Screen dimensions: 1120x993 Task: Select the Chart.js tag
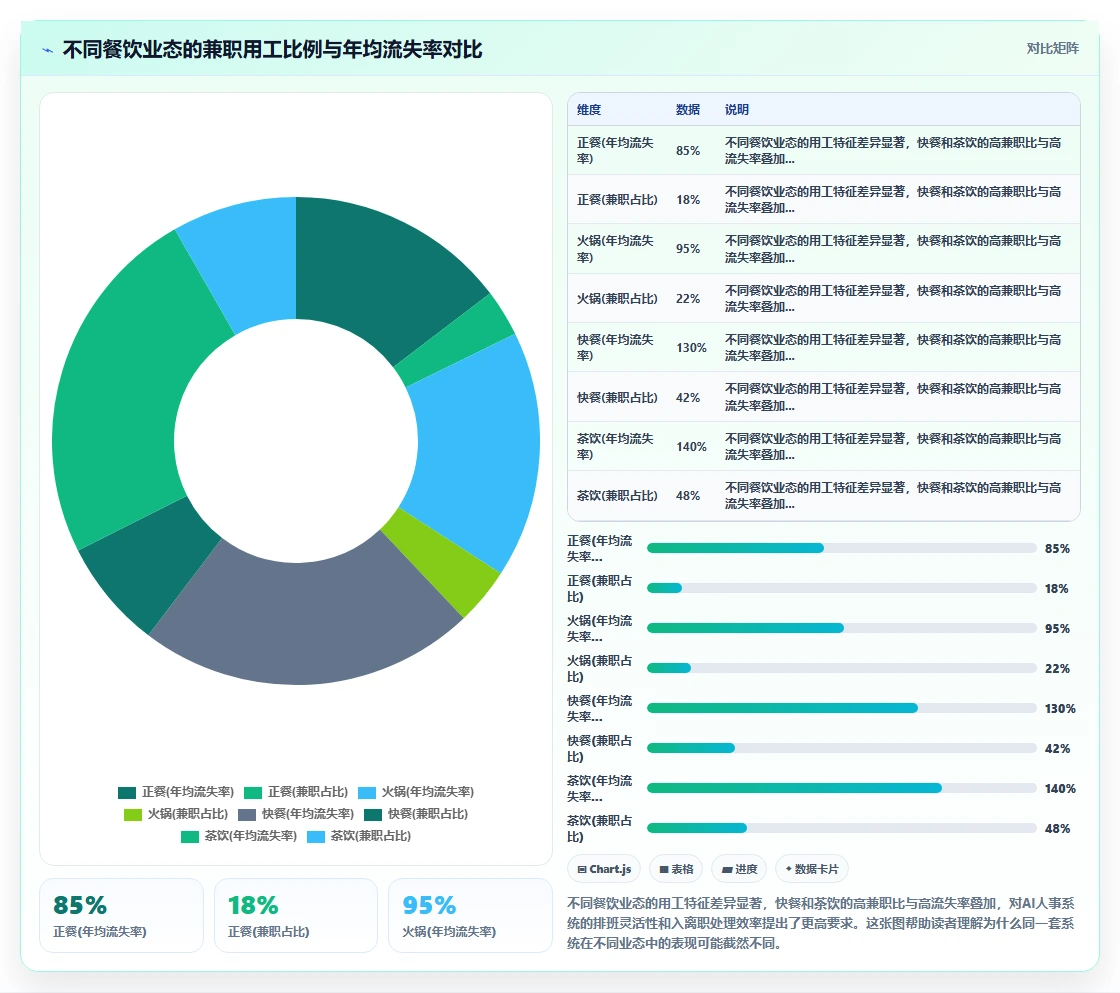604,869
